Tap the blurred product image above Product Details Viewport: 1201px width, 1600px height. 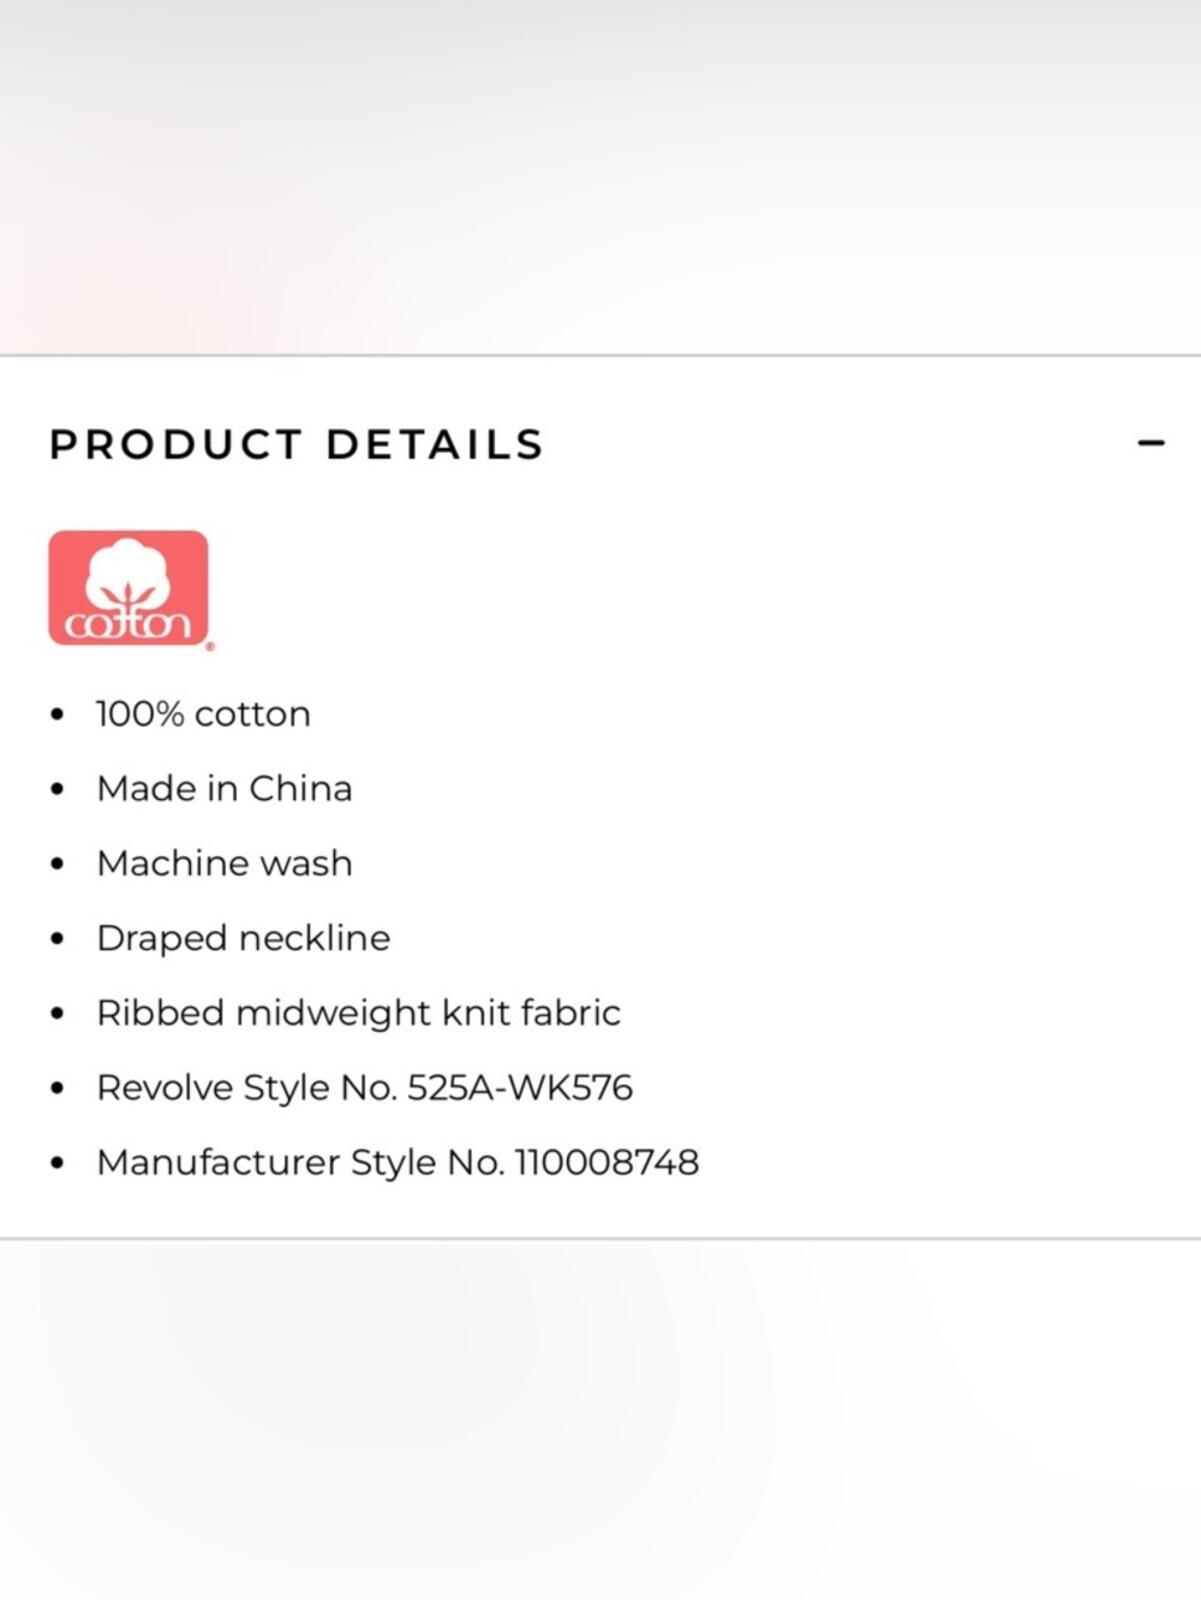point(600,176)
